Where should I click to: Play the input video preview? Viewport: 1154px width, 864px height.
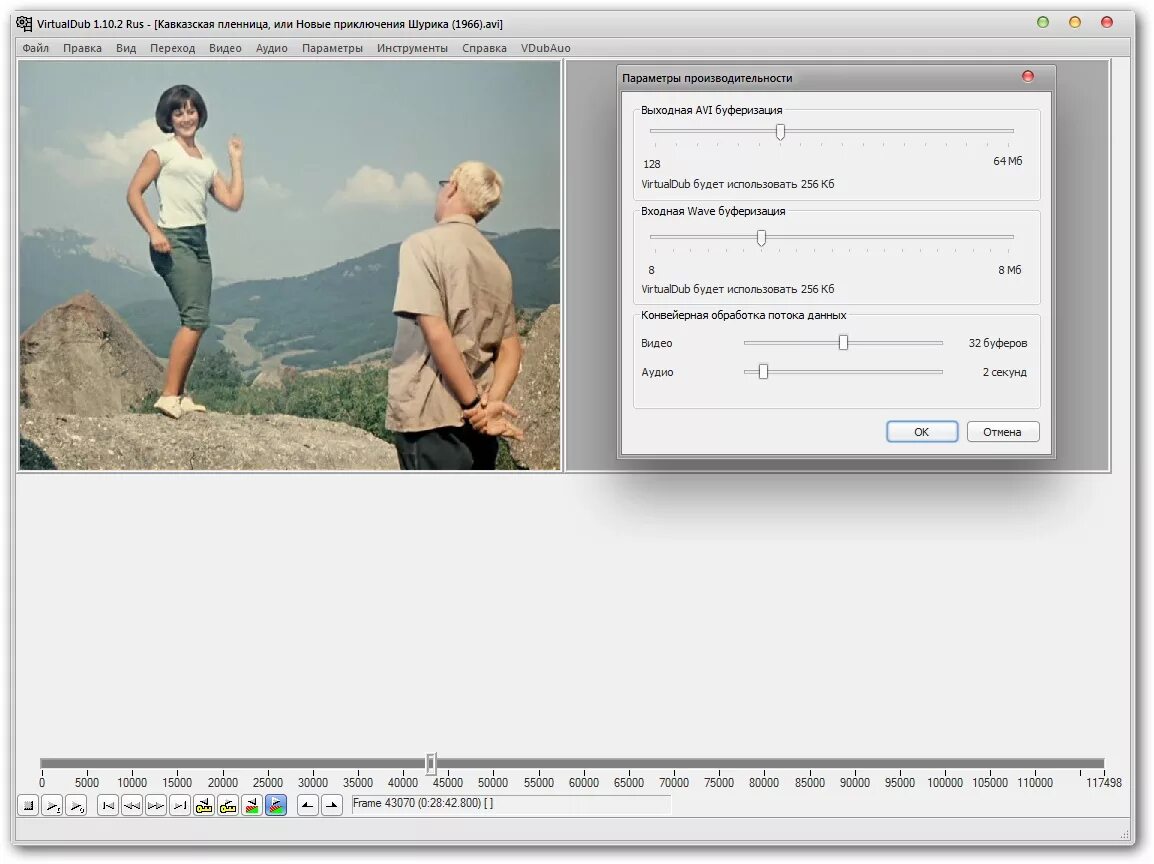tap(52, 806)
